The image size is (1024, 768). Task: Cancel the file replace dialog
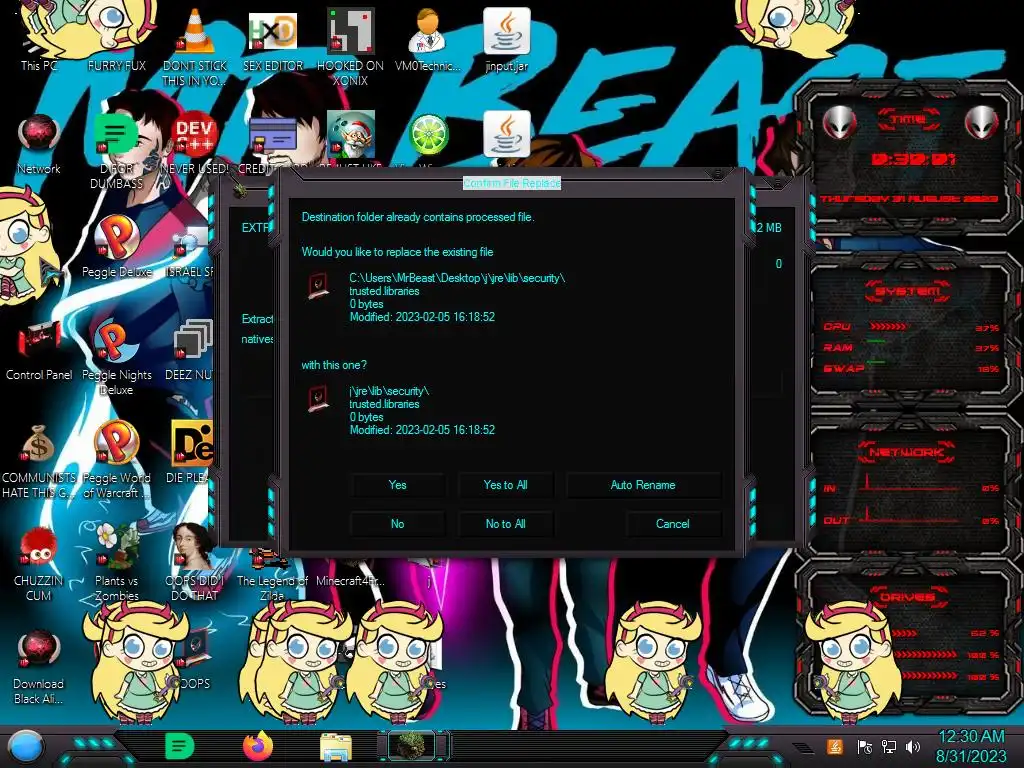point(673,524)
